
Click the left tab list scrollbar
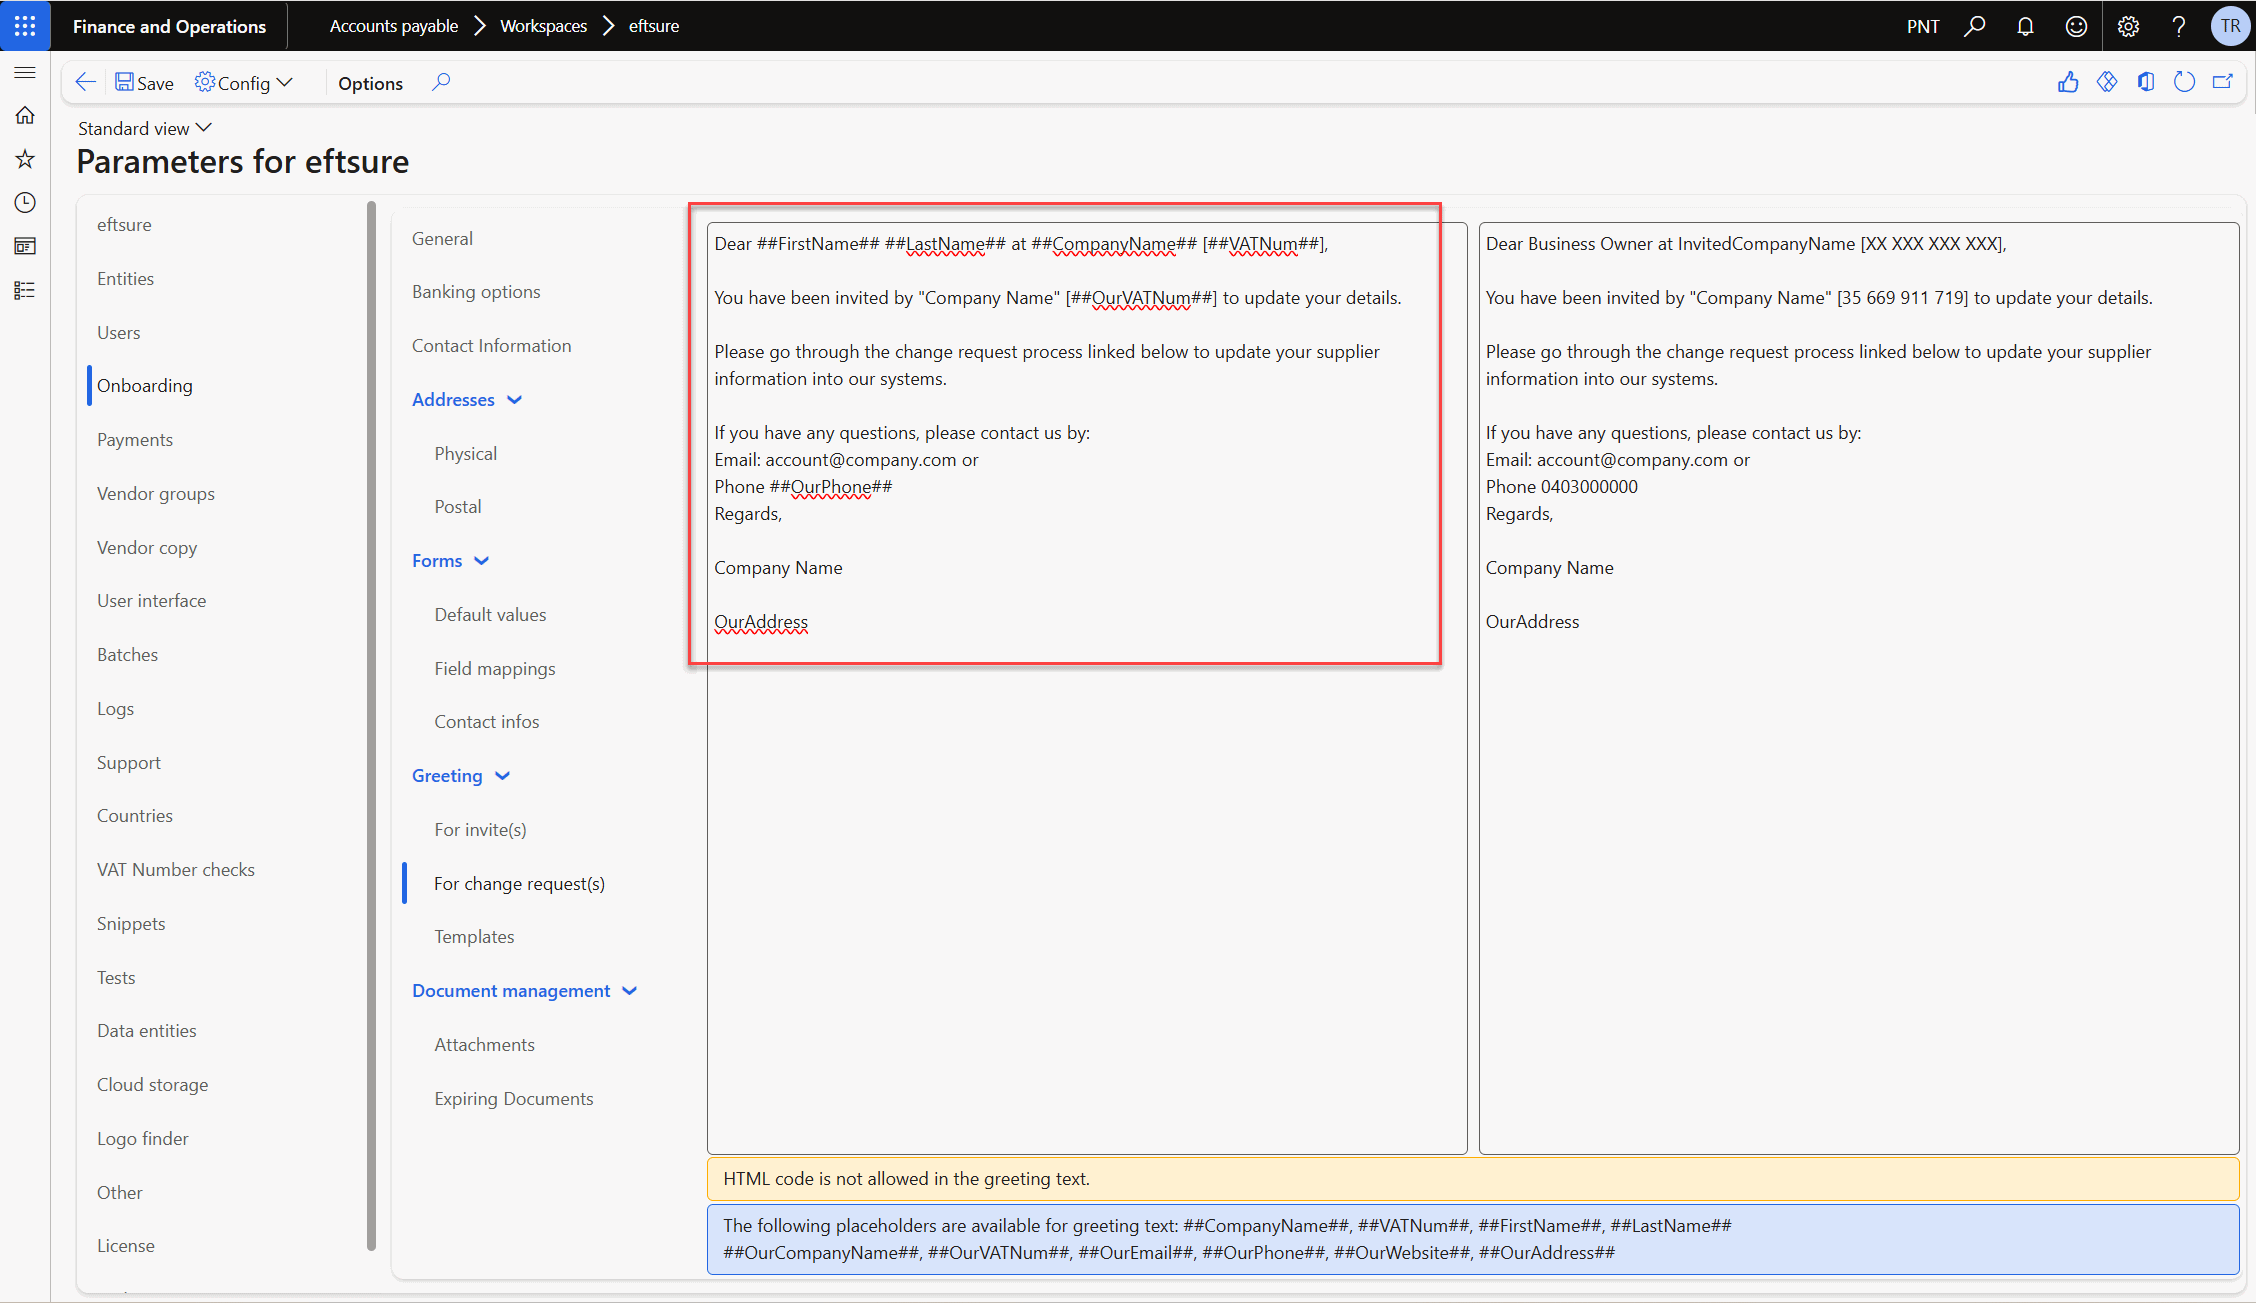(371, 726)
